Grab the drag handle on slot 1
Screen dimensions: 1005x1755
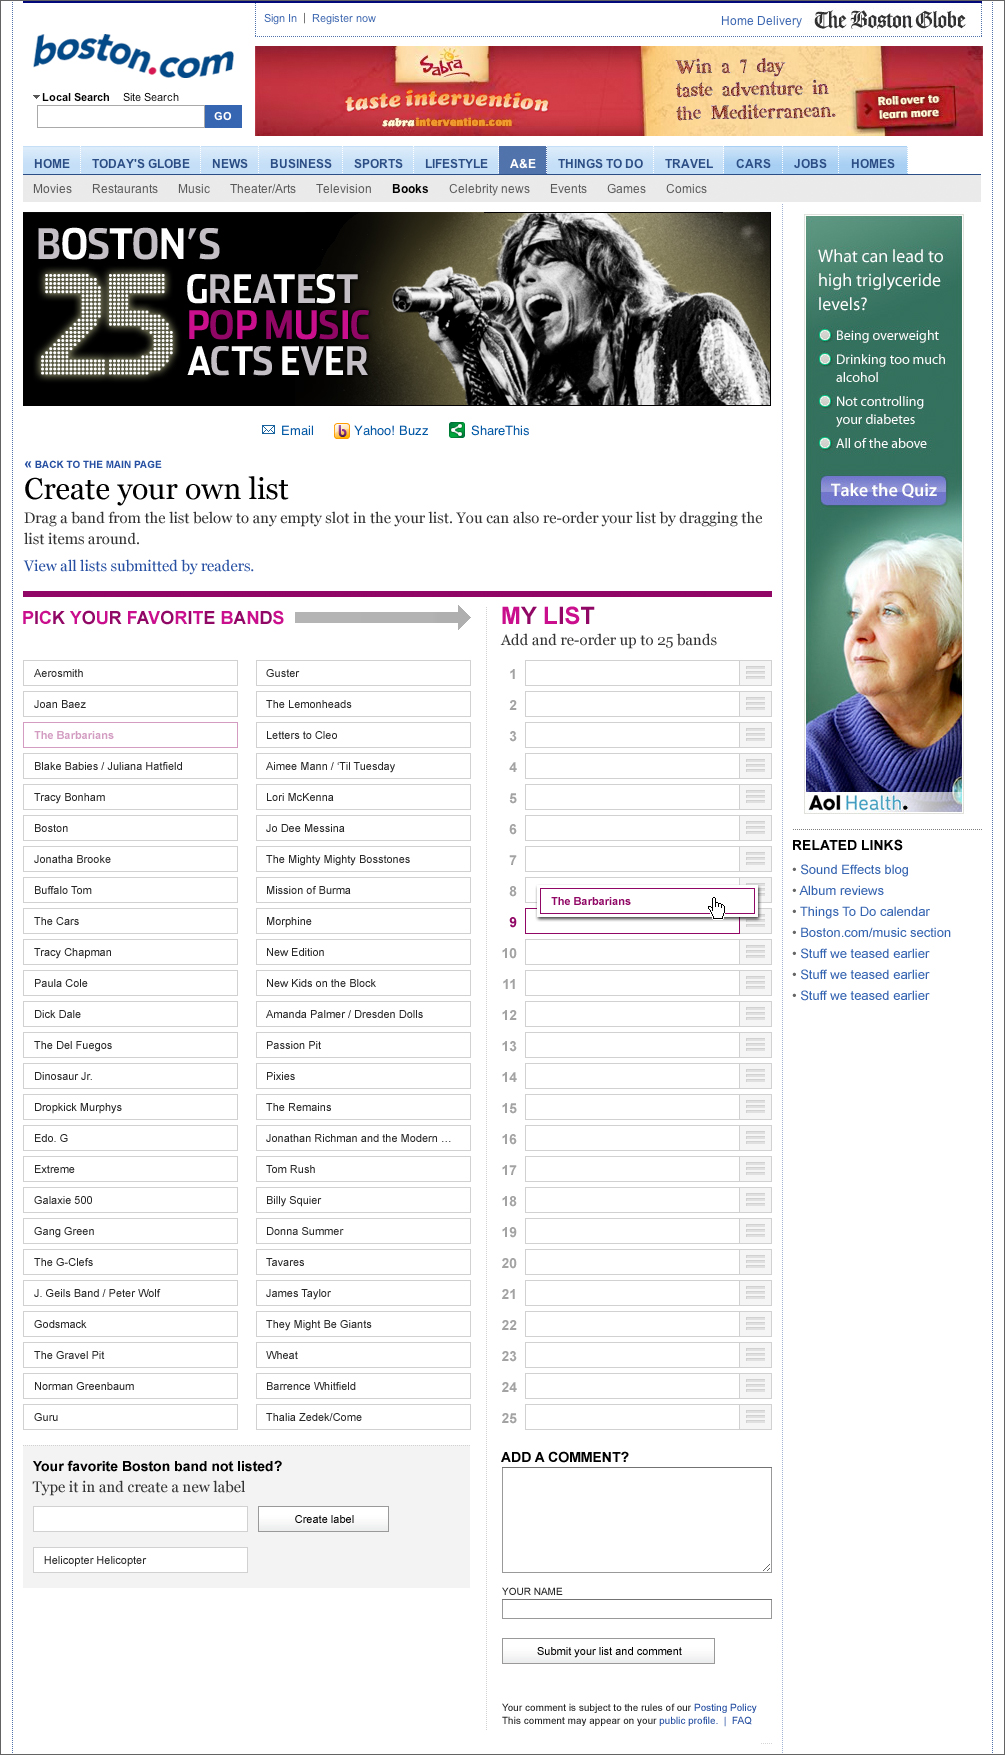coord(755,673)
